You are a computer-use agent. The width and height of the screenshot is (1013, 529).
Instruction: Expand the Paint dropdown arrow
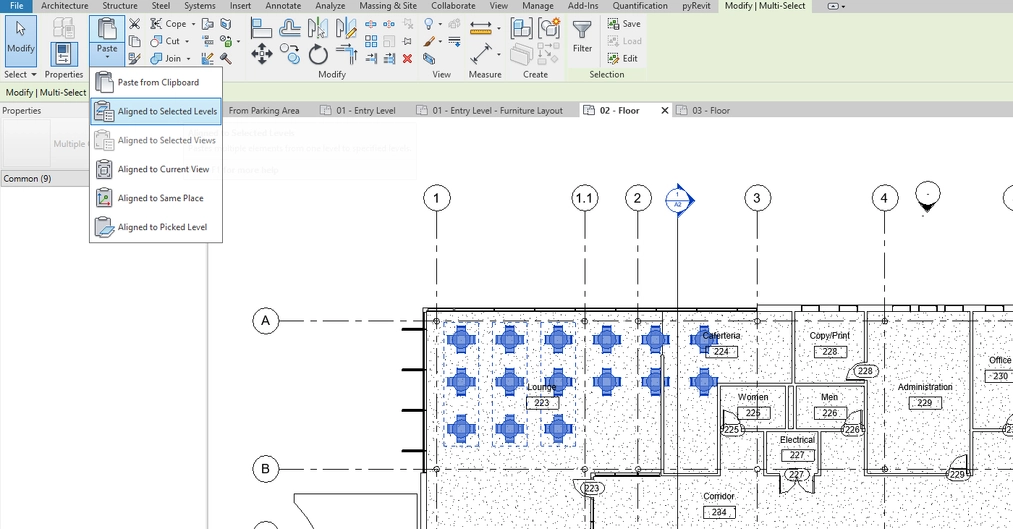click(238, 41)
